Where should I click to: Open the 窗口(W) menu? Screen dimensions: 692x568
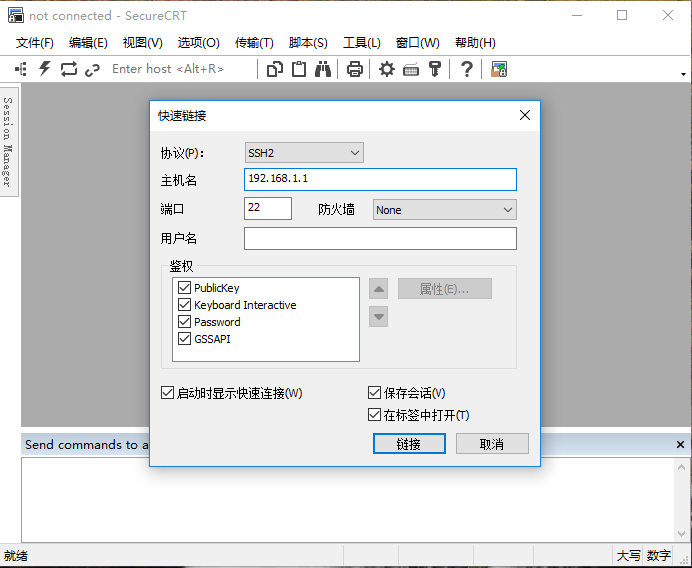pos(417,43)
